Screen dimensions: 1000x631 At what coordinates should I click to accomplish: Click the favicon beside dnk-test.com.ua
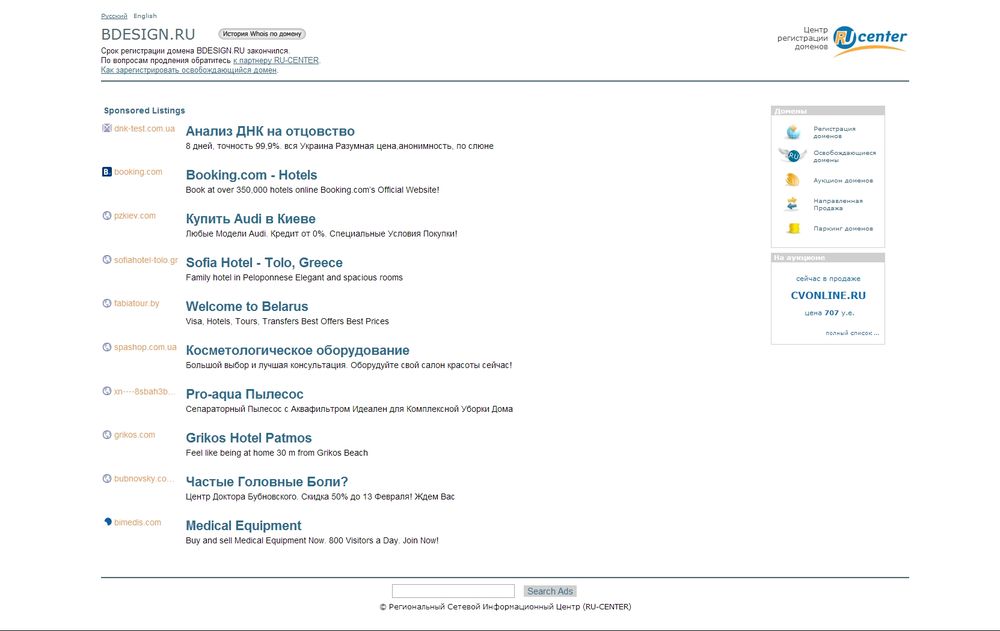click(x=107, y=128)
